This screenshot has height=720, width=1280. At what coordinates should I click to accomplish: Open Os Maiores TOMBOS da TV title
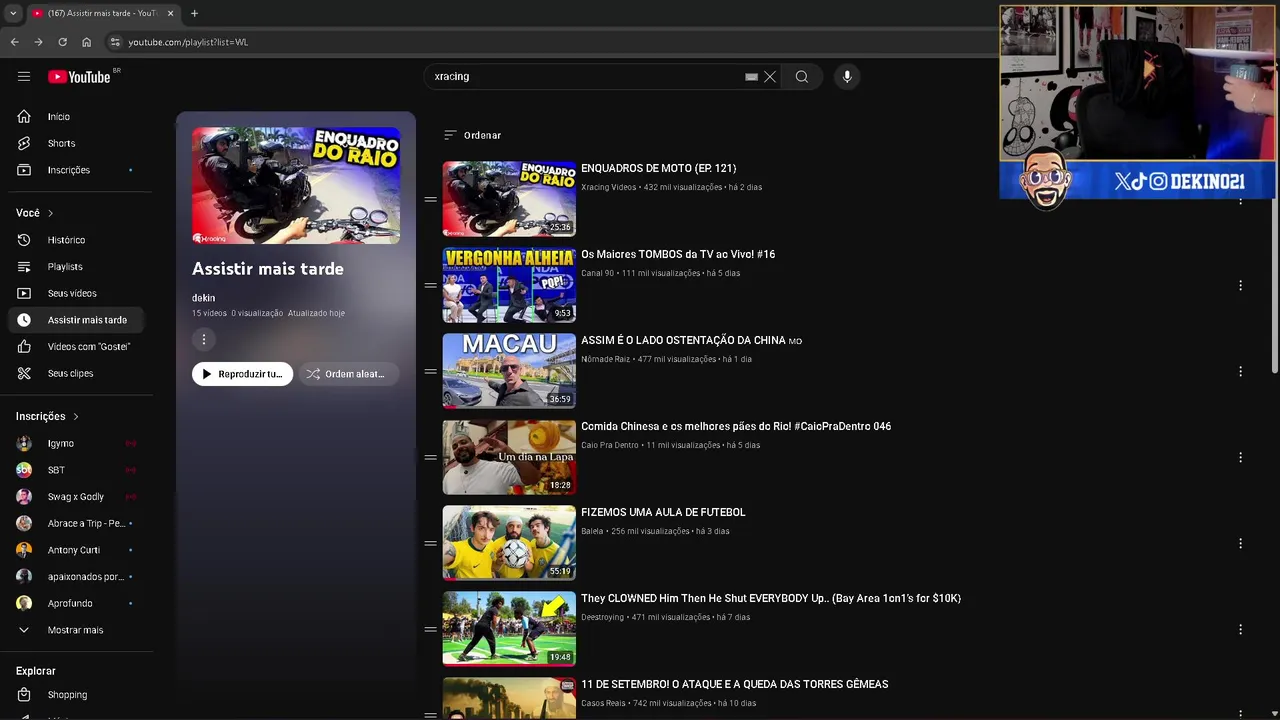click(678, 254)
